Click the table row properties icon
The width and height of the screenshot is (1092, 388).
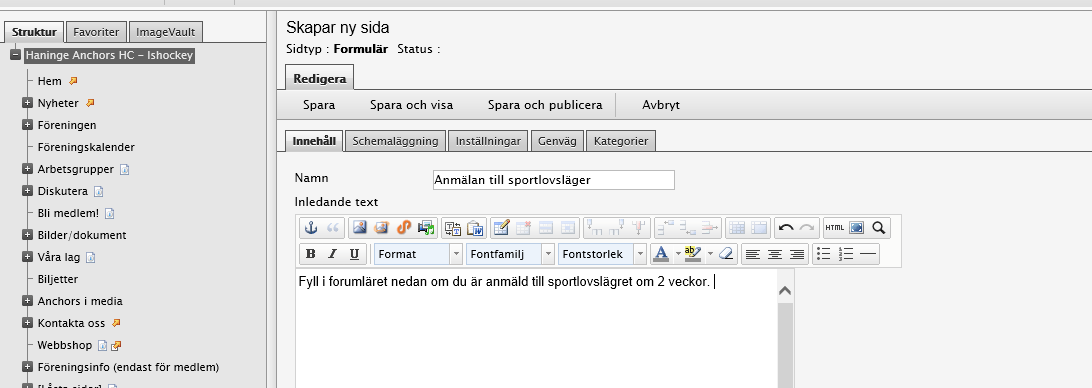pyautogui.click(x=545, y=228)
